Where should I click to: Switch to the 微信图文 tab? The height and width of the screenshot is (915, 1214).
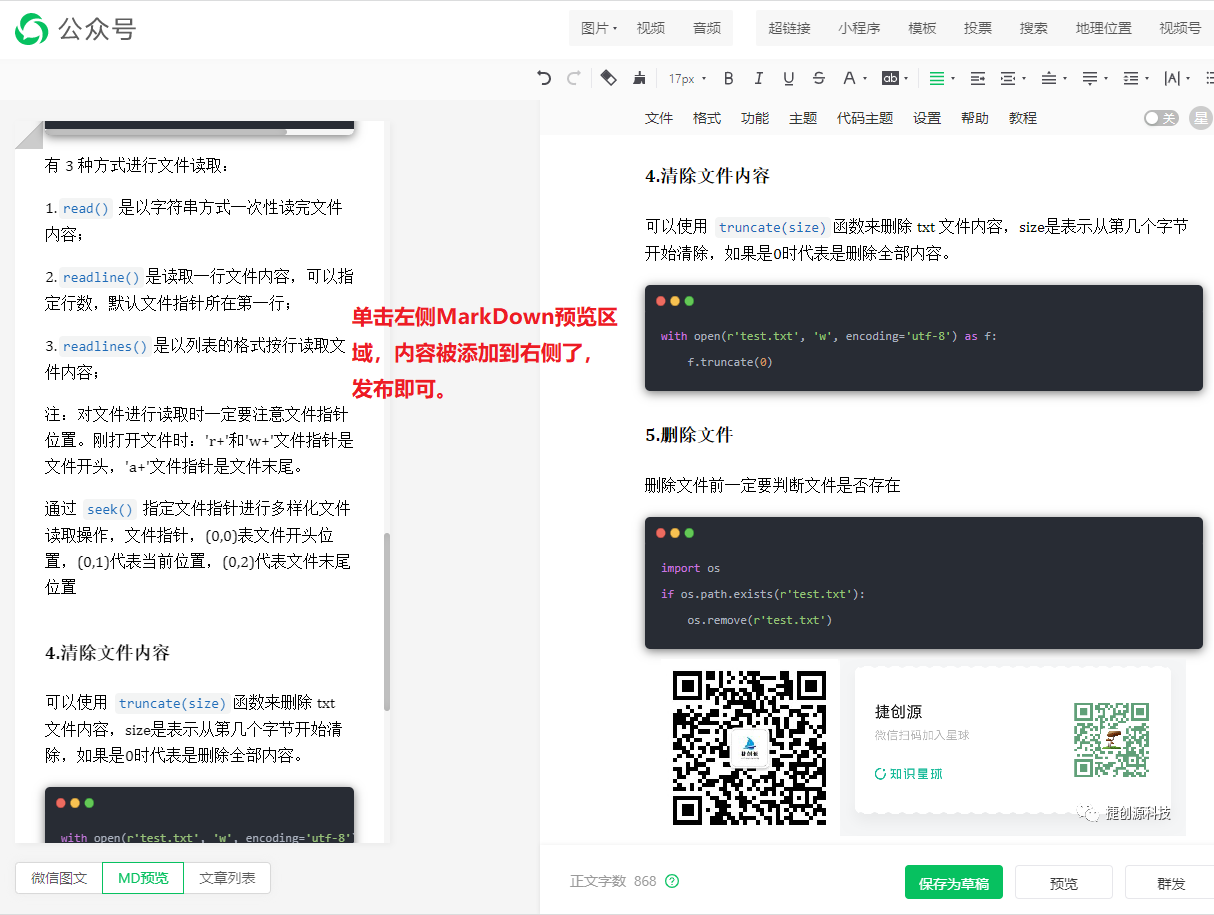click(x=59, y=878)
